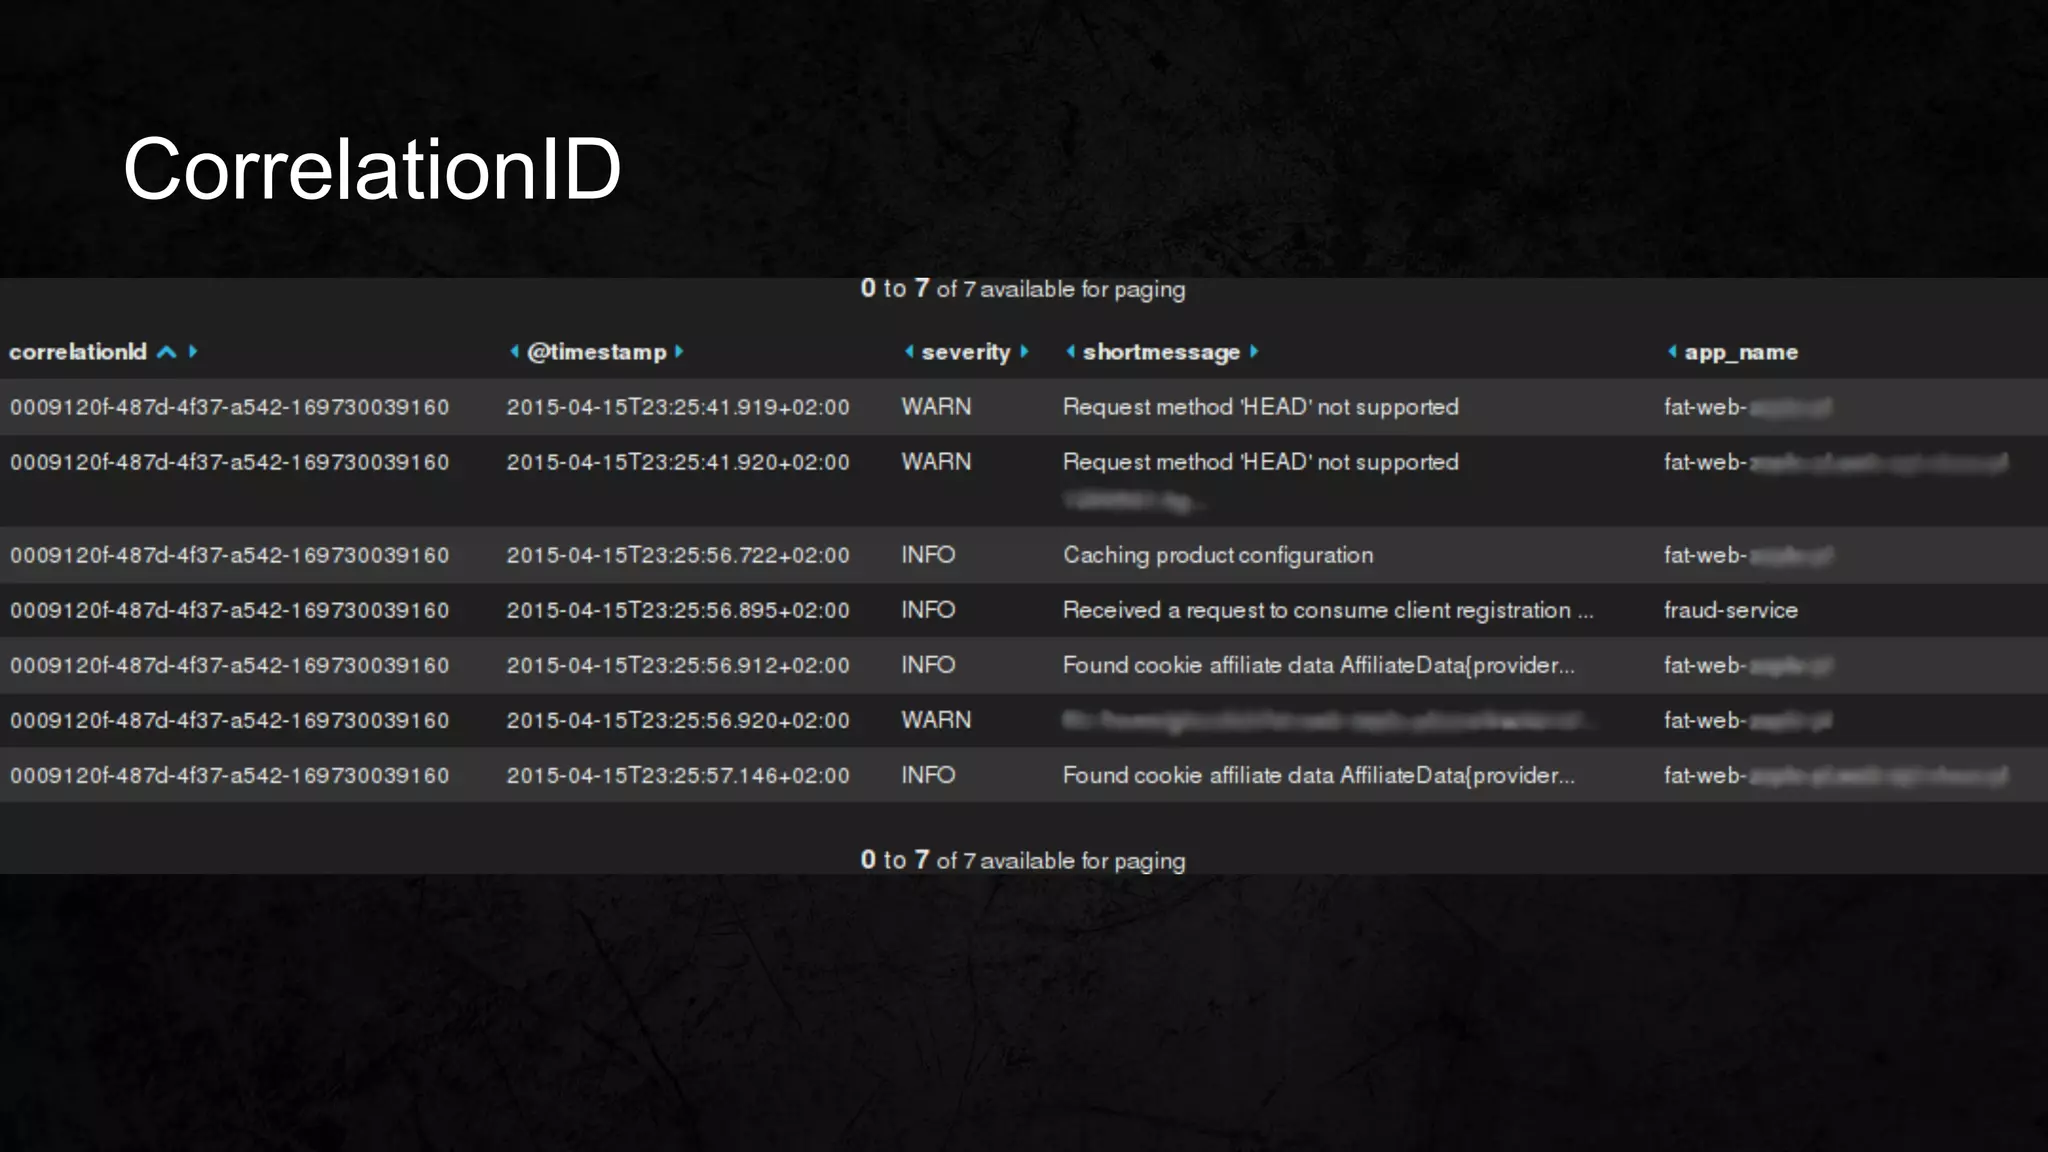The height and width of the screenshot is (1152, 2048).
Task: Expand the Caching product configuration row
Action: 1024,555
